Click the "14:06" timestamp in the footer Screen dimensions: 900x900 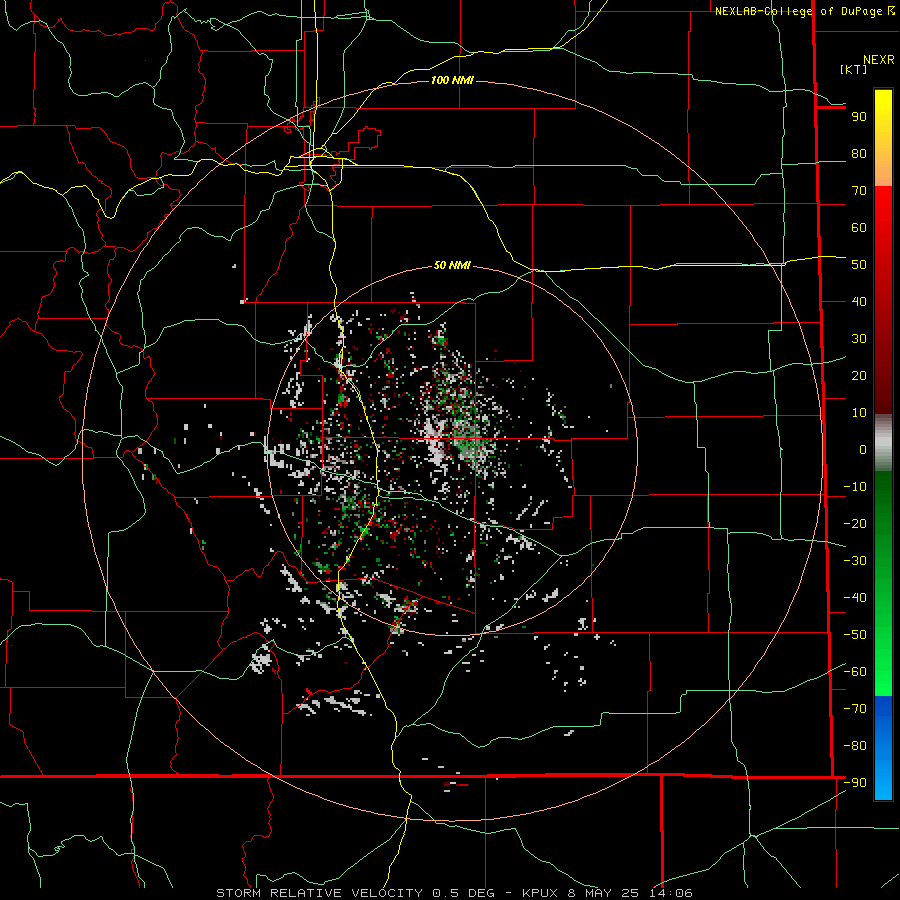click(672, 893)
